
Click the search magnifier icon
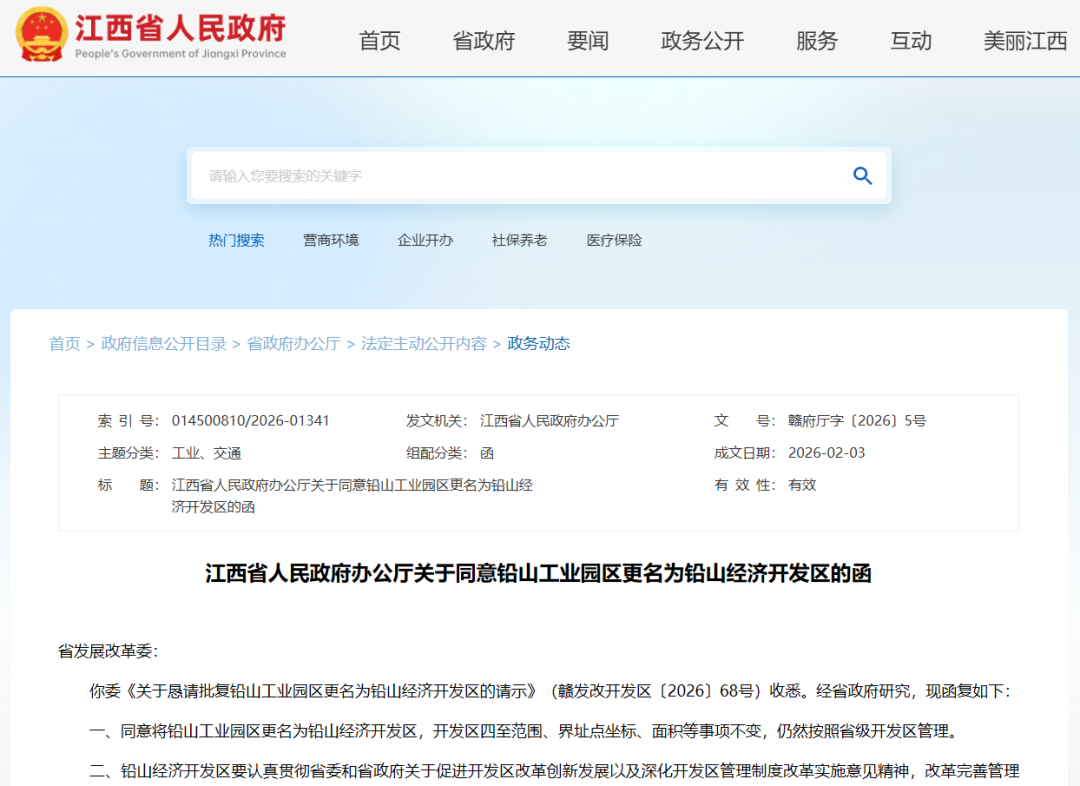pyautogui.click(x=862, y=175)
